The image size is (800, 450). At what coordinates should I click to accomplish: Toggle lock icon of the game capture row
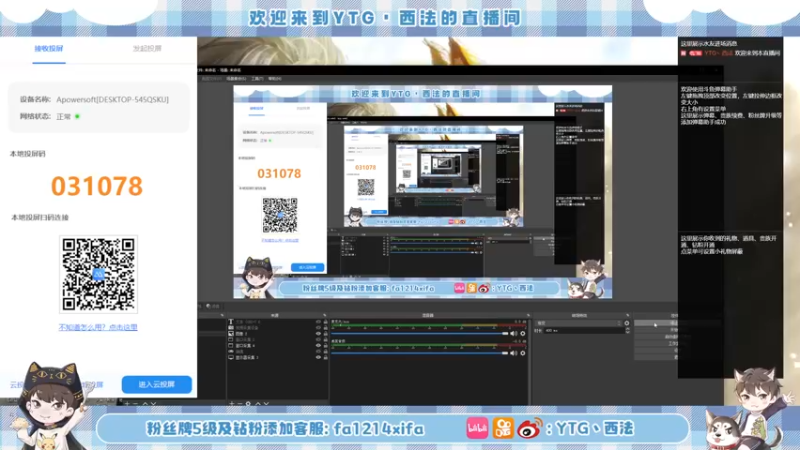tap(326, 352)
